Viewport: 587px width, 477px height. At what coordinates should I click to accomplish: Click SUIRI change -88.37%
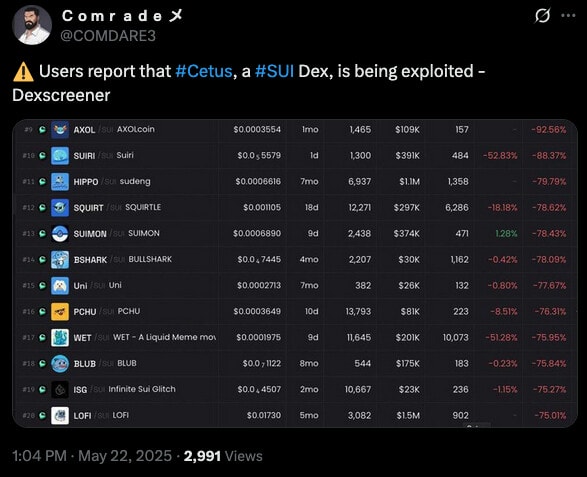tap(549, 155)
